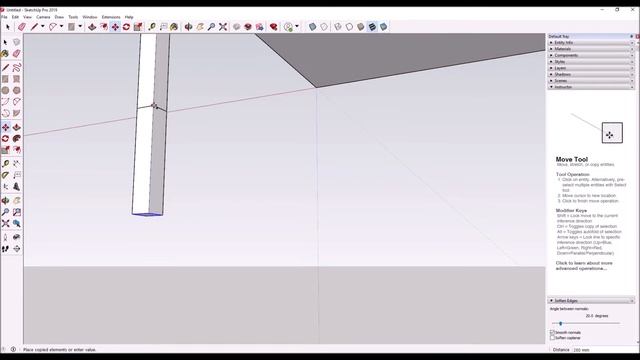
Task: Open the Help menu
Action: (129, 17)
